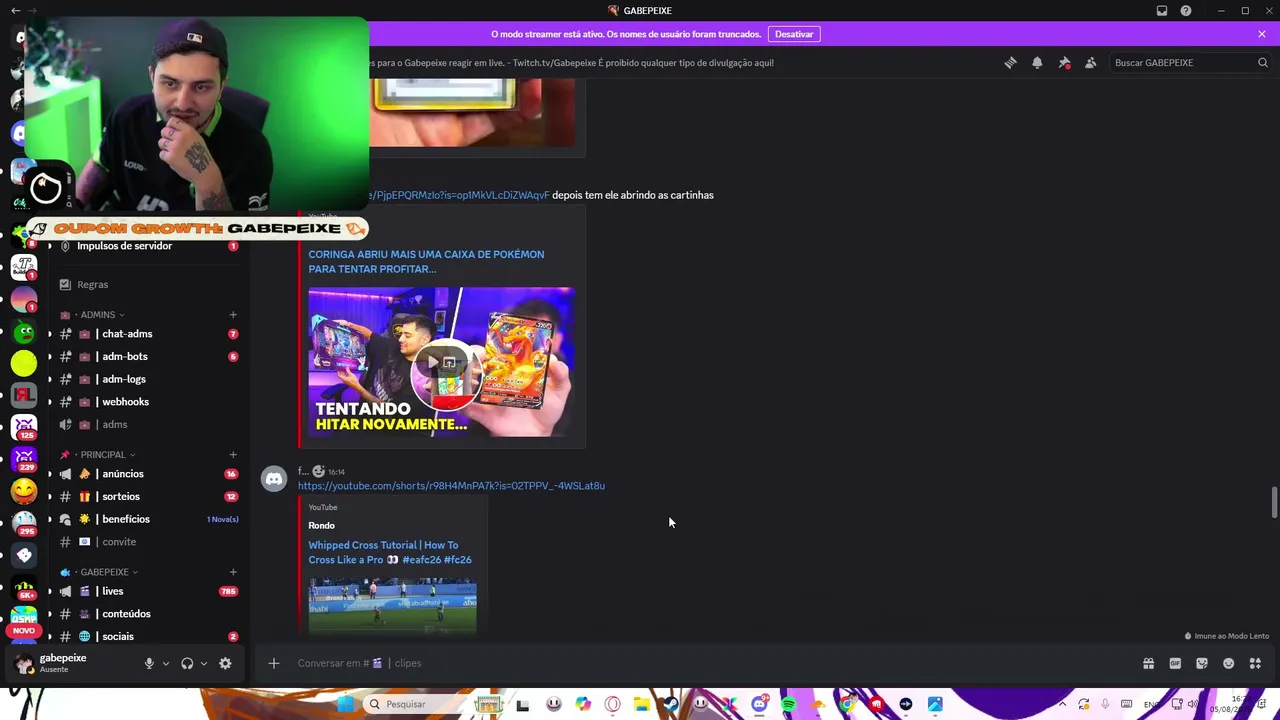This screenshot has height=720, width=1280.
Task: Toggle the member list
Action: point(1091,63)
